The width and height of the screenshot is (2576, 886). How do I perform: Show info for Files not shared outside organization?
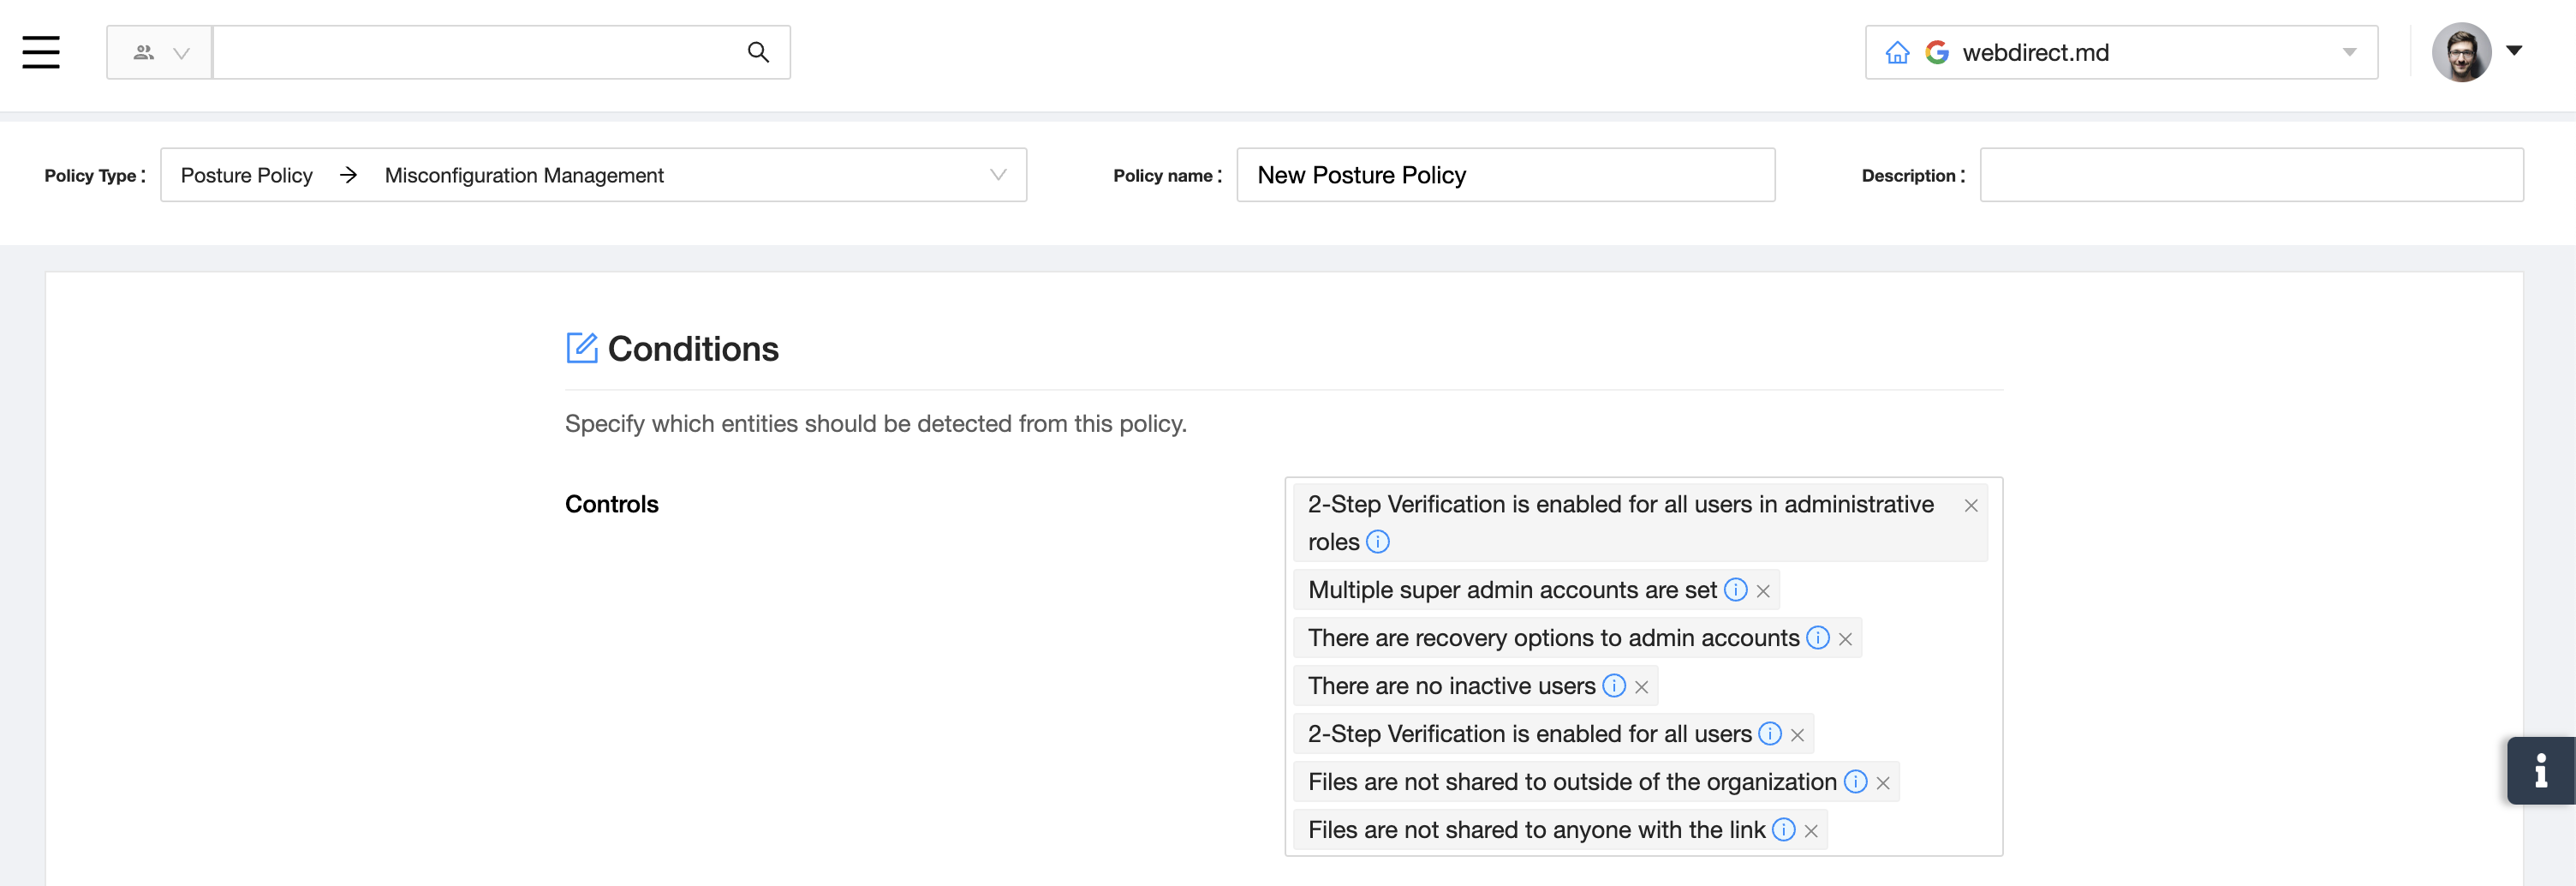coord(1855,782)
